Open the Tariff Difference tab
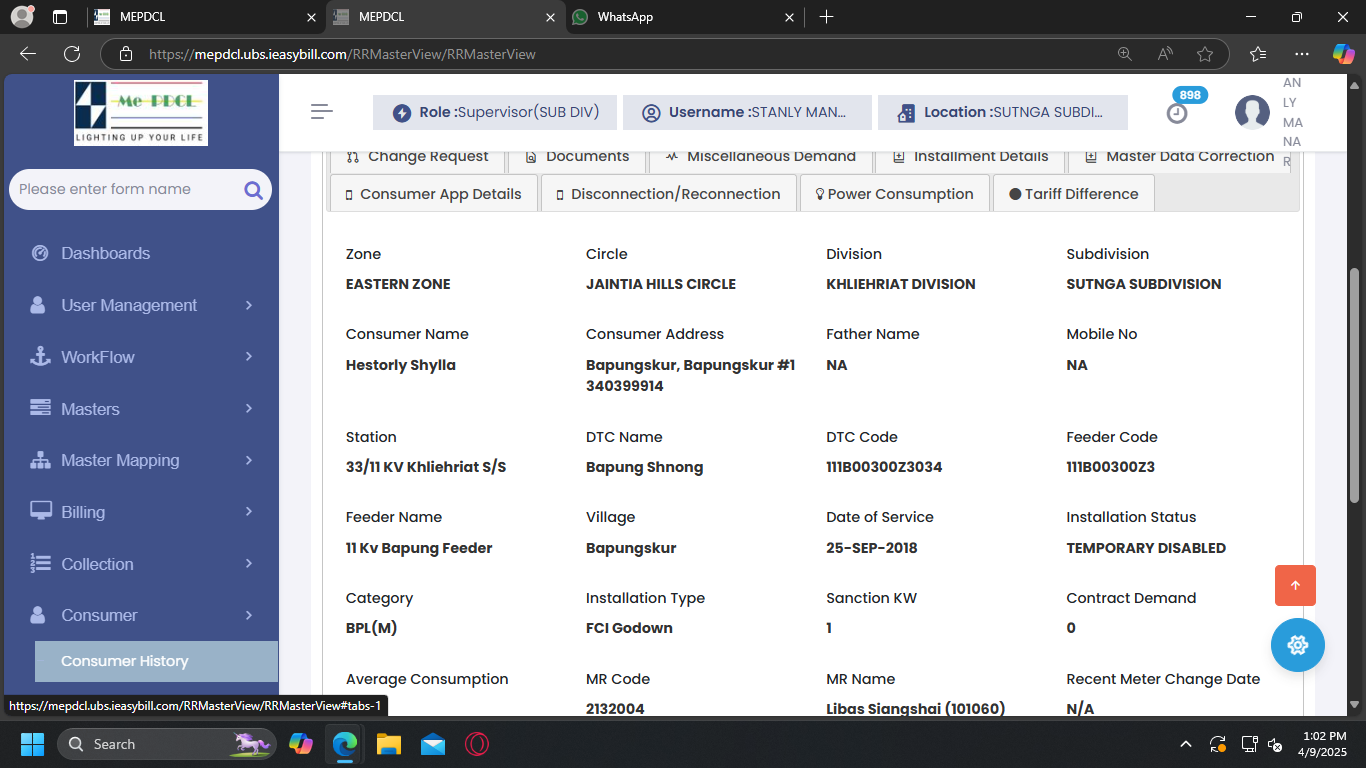1366x768 pixels. click(1073, 194)
